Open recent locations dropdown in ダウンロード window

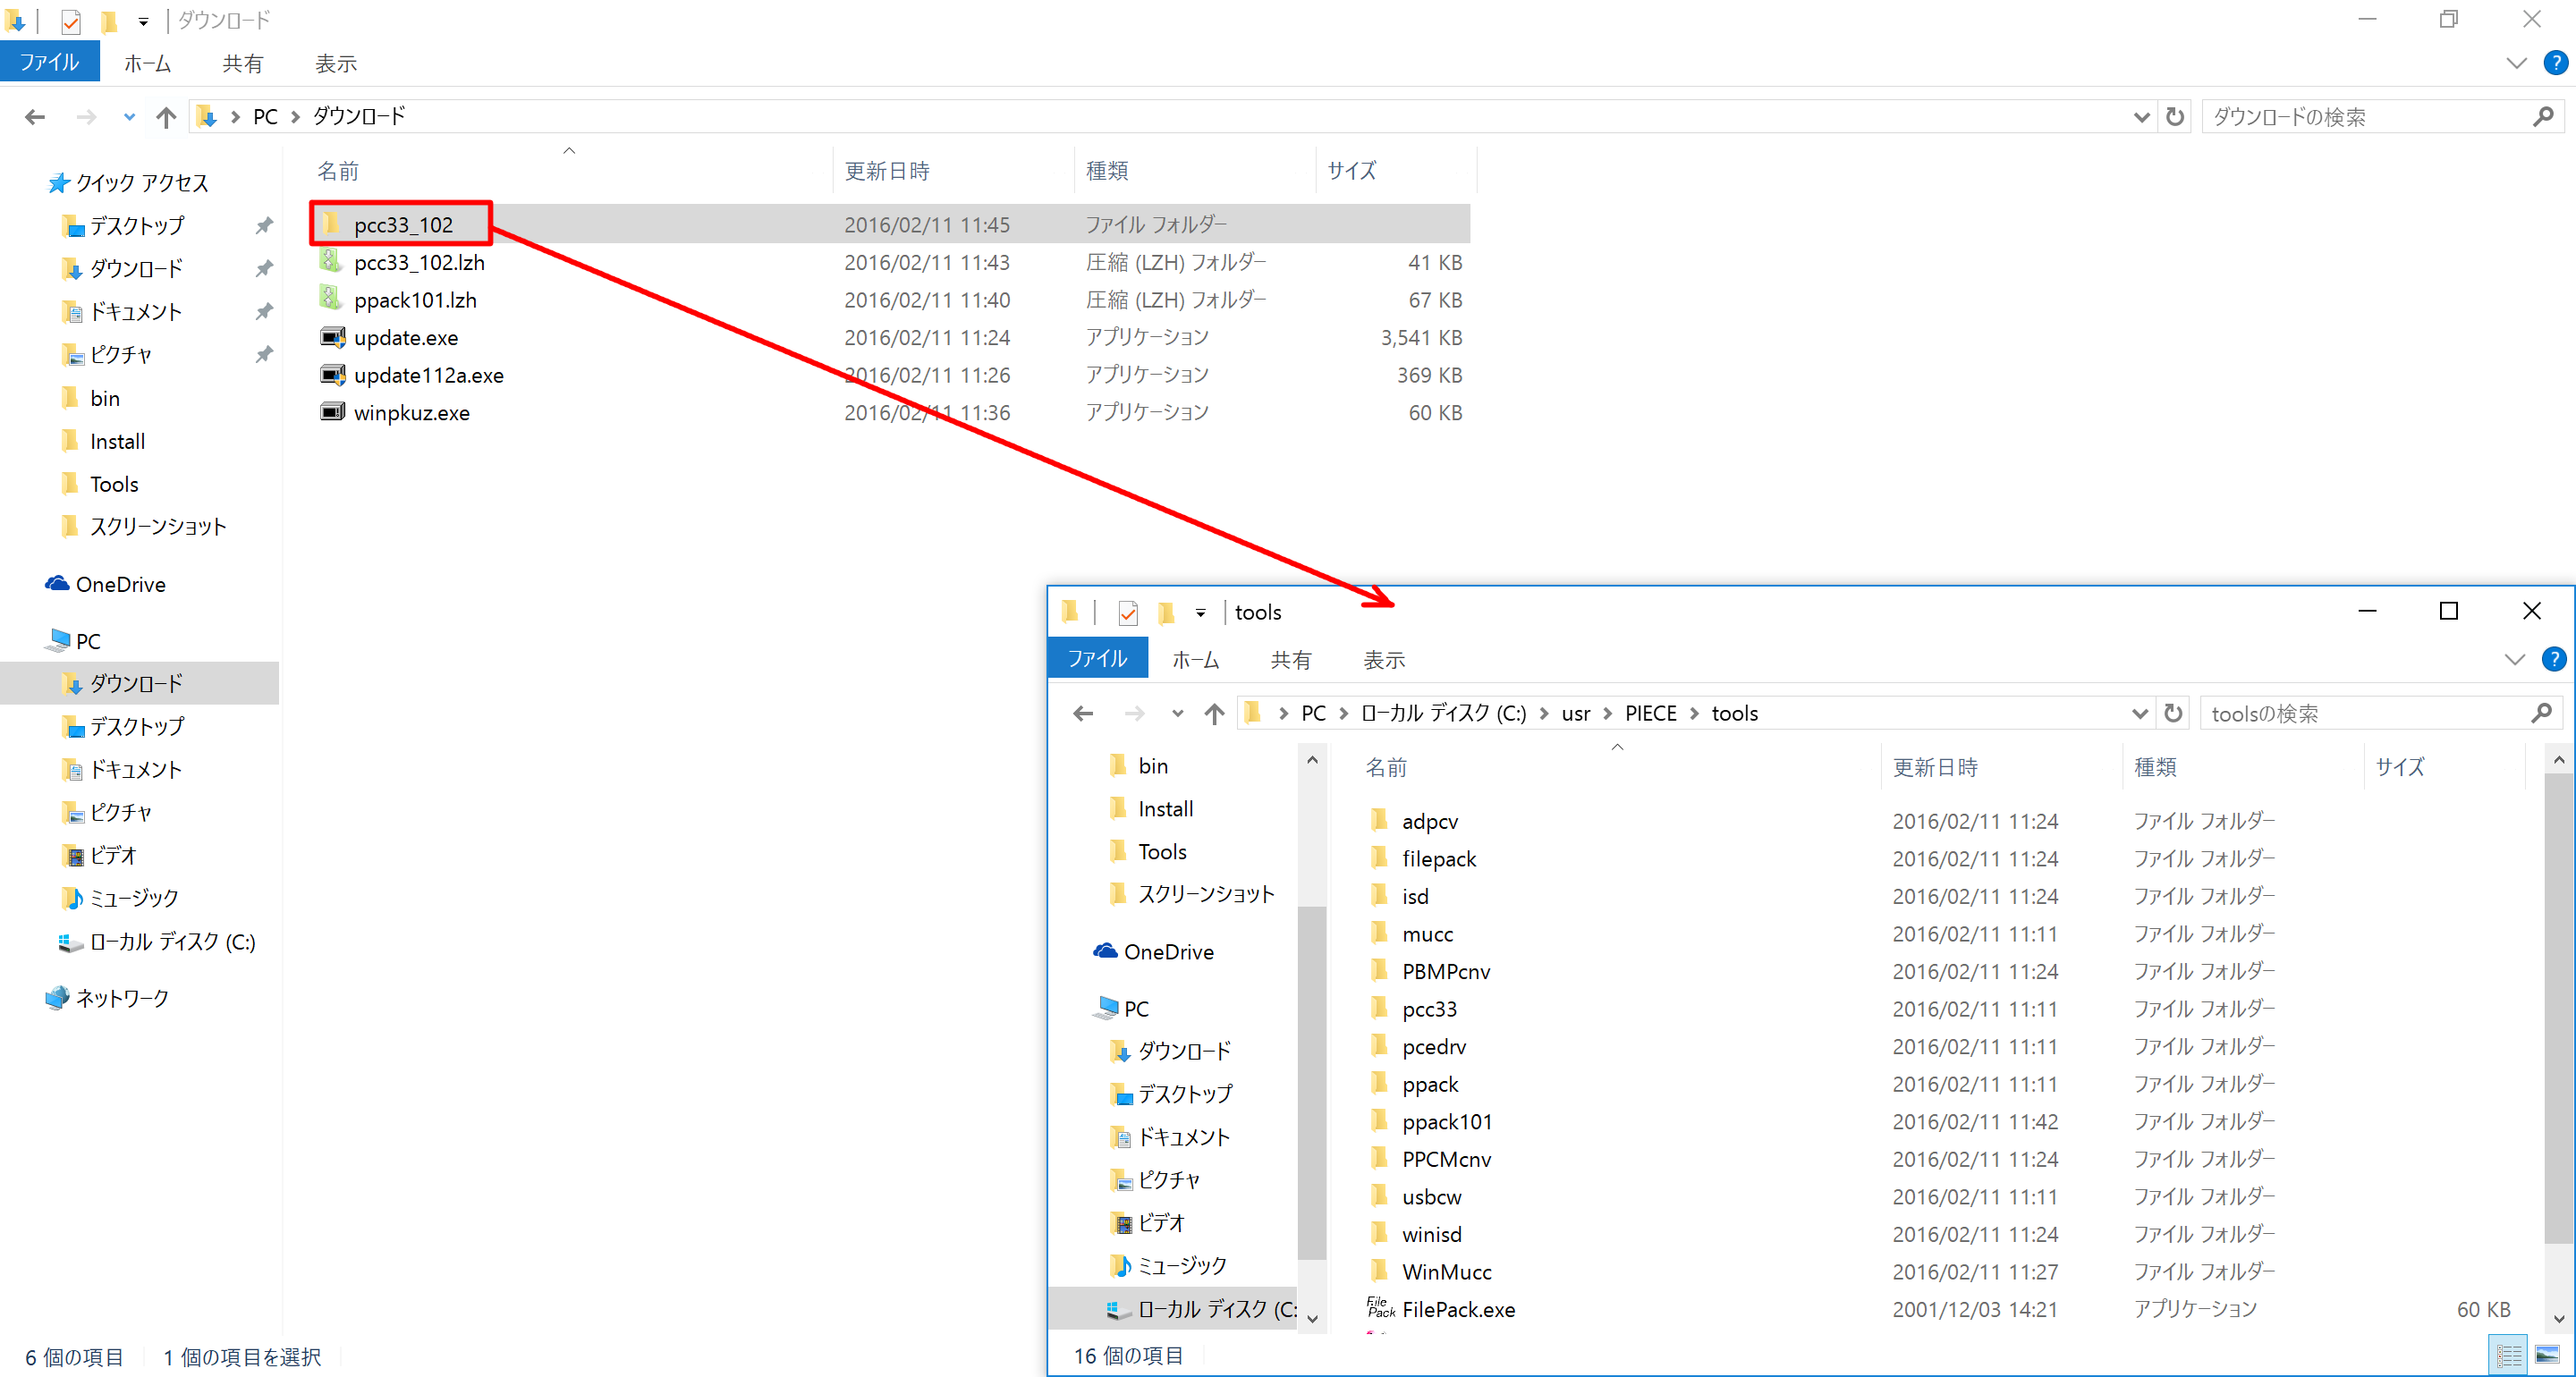tap(129, 117)
